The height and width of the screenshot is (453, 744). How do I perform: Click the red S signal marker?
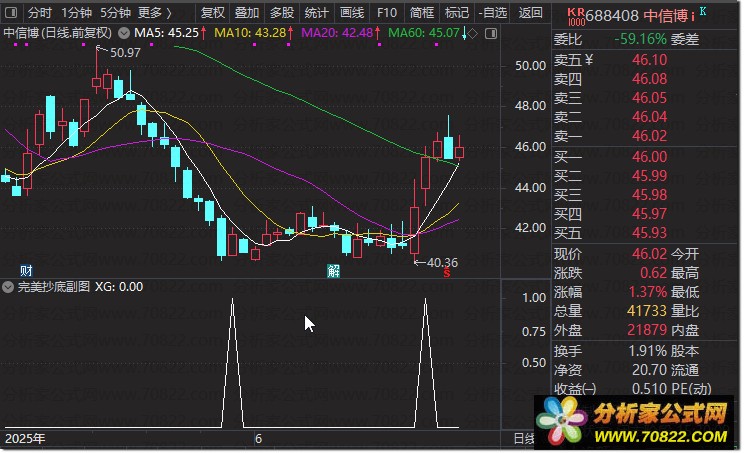click(446, 273)
